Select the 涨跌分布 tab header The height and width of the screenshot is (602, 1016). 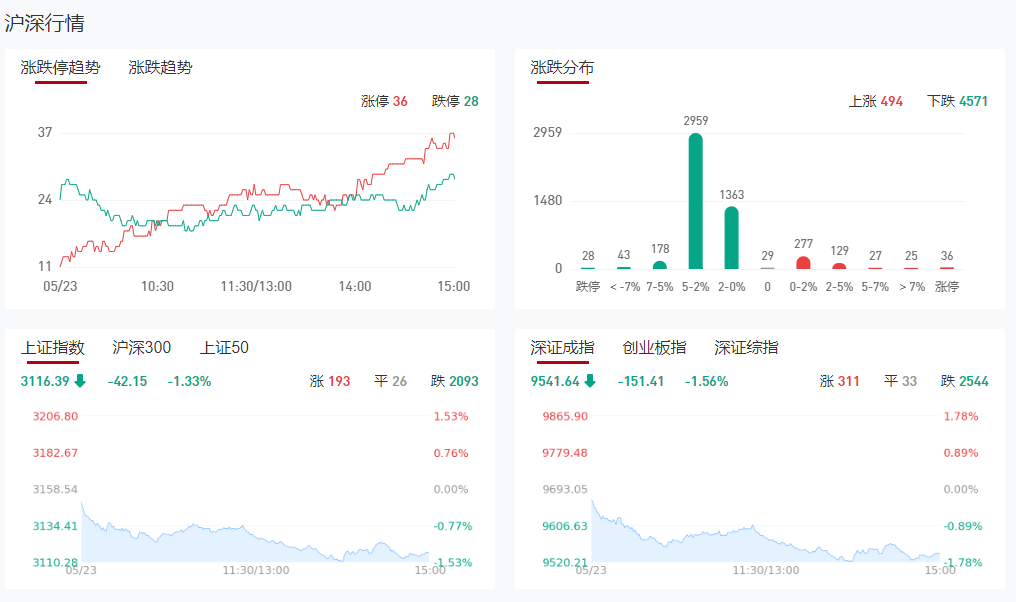[x=562, y=68]
